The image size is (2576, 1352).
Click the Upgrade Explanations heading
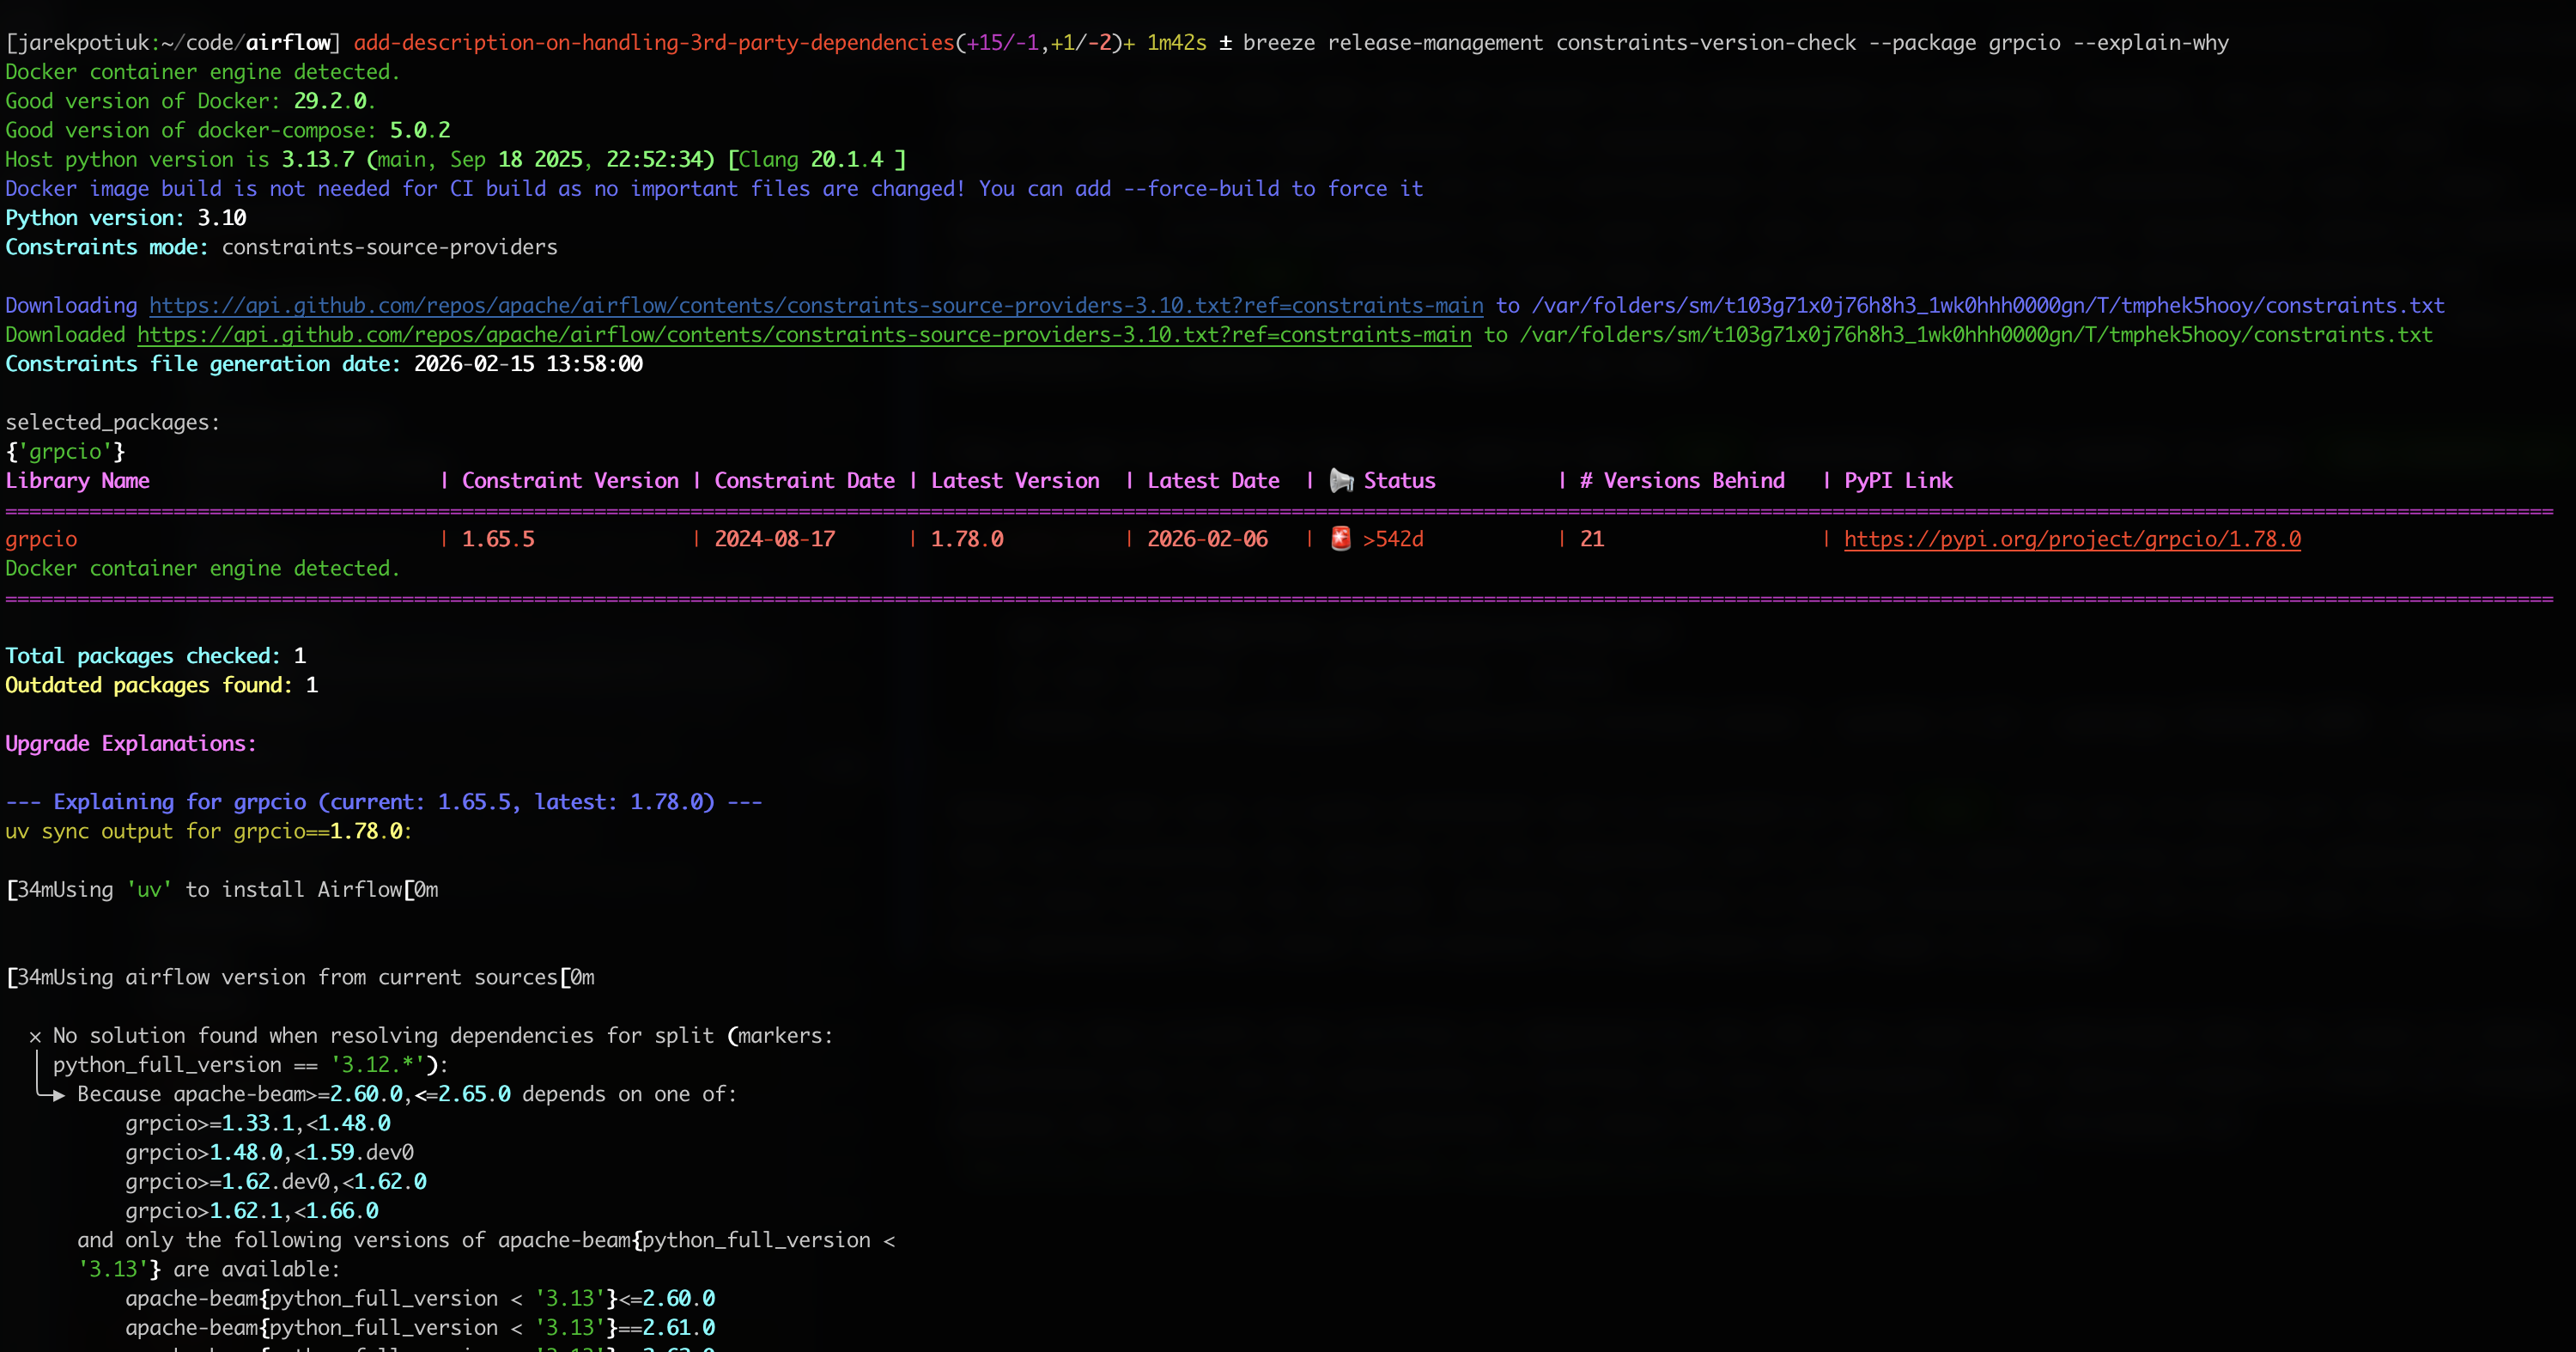click(130, 743)
